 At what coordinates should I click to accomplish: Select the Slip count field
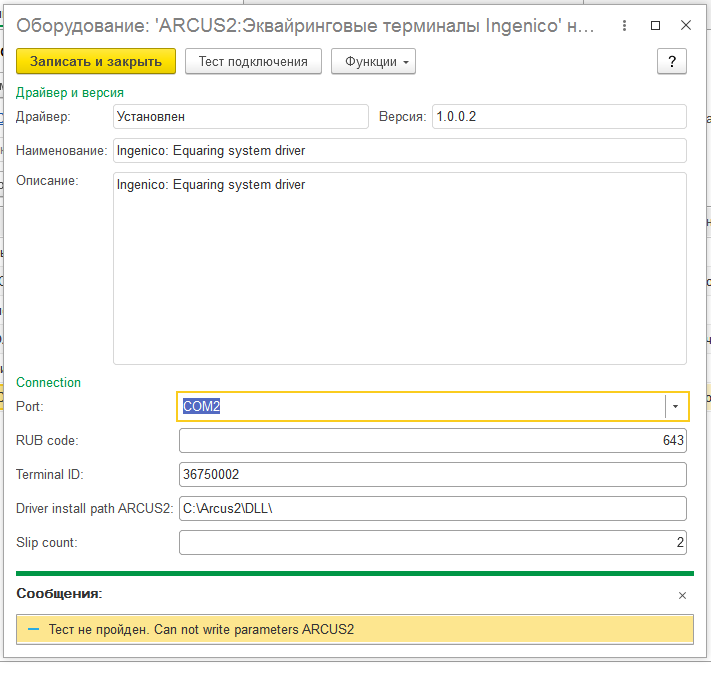432,542
